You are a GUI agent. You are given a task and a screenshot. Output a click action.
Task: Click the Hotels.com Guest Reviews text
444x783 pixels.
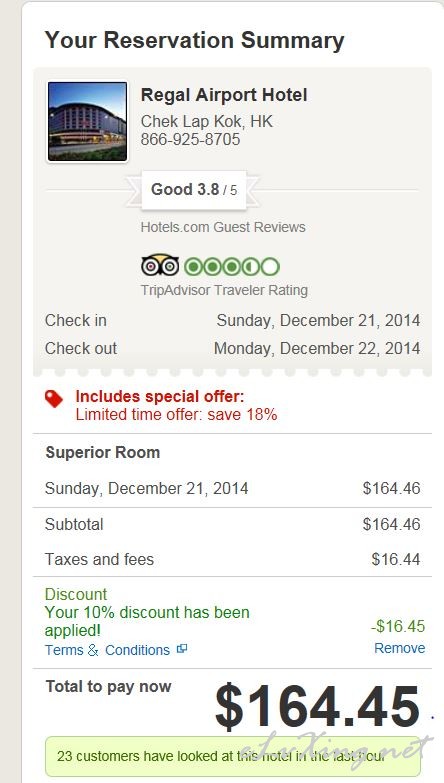pos(223,227)
